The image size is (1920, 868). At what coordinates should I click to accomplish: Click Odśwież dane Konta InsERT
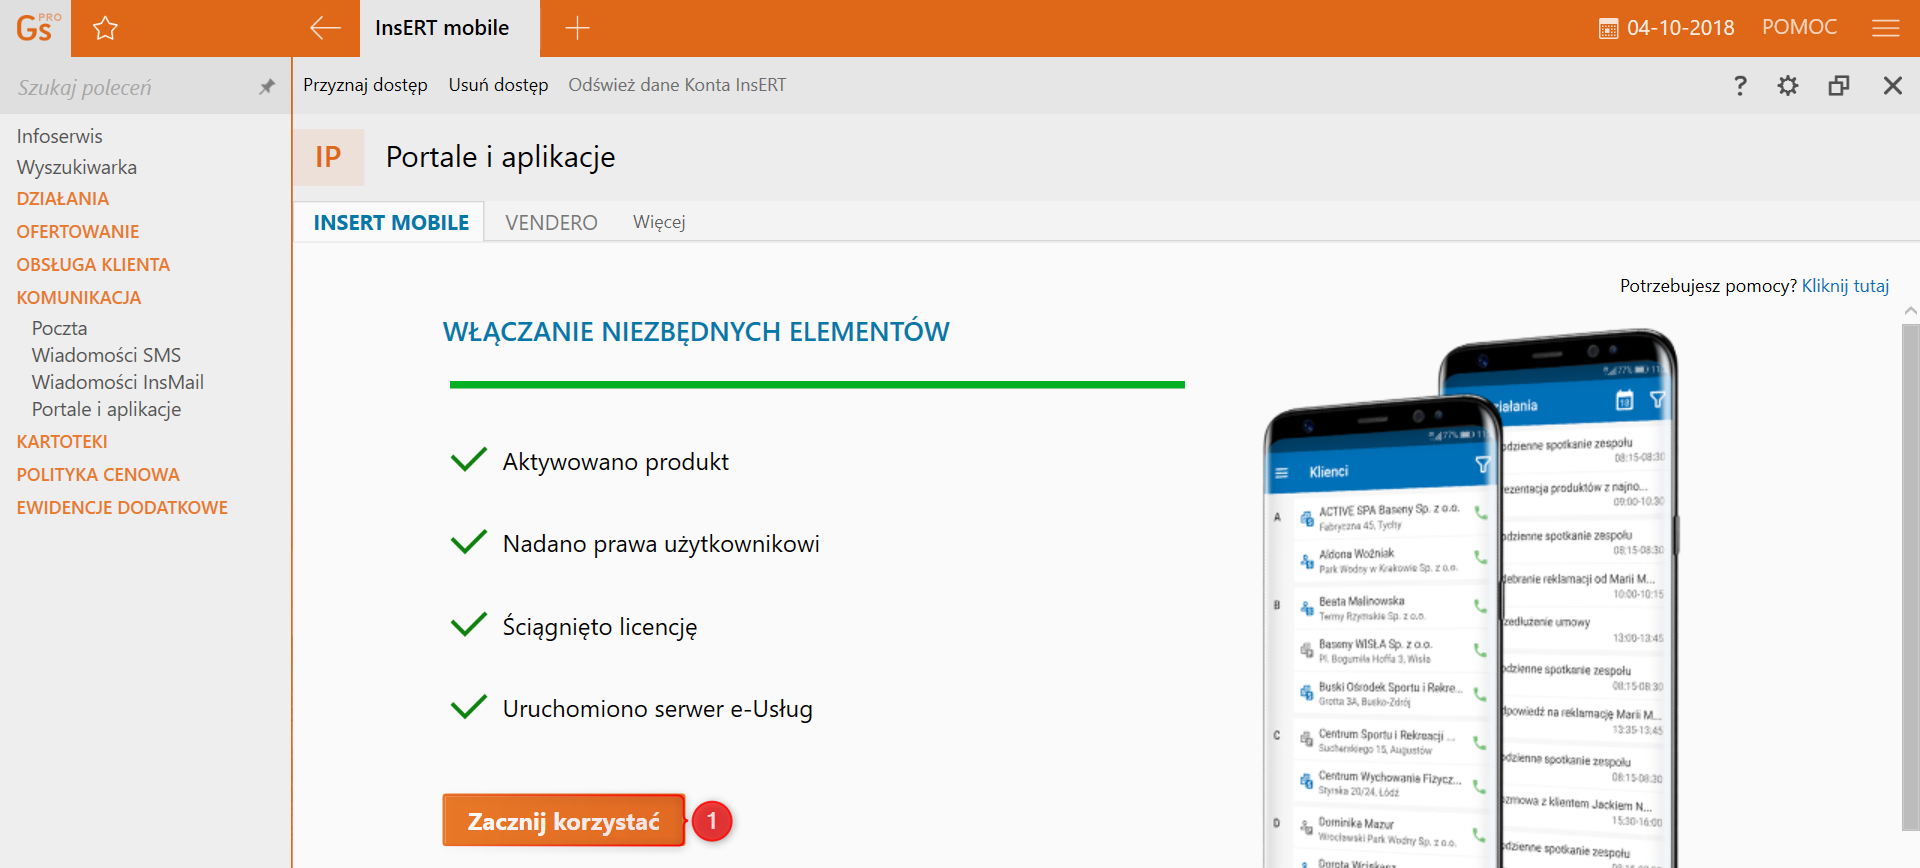coord(677,85)
